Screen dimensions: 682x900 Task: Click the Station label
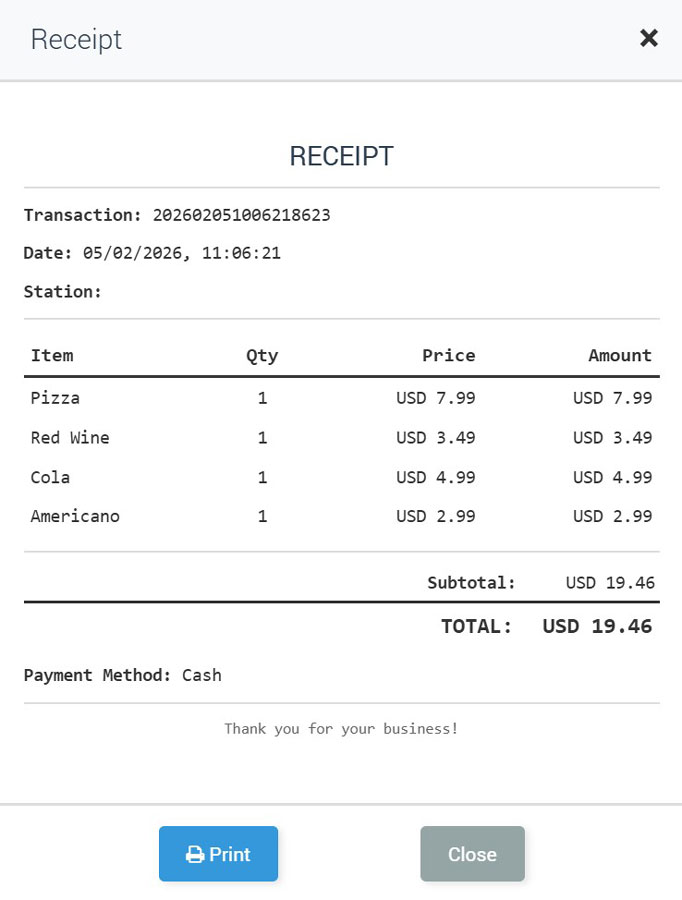tap(63, 292)
